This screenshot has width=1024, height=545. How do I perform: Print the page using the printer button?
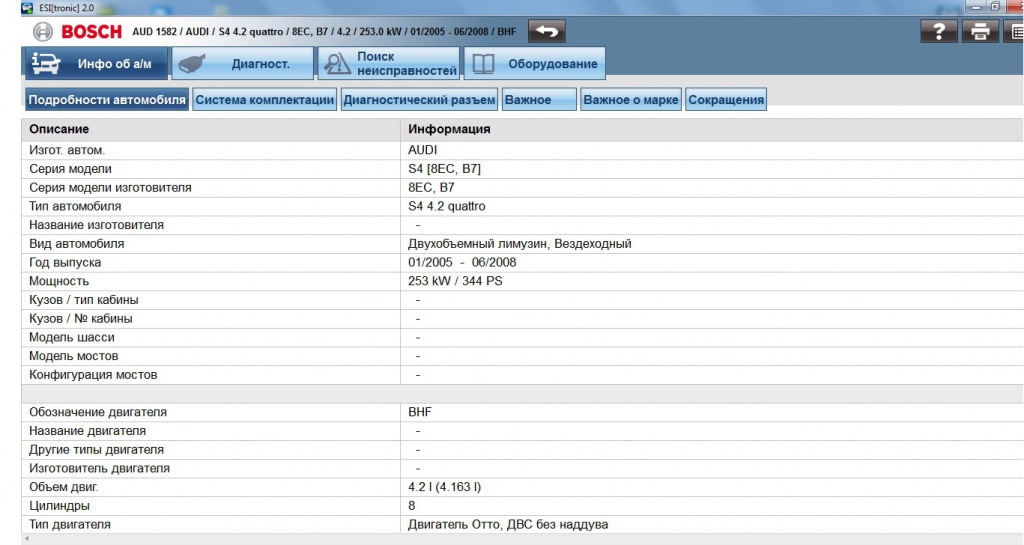pyautogui.click(x=980, y=31)
